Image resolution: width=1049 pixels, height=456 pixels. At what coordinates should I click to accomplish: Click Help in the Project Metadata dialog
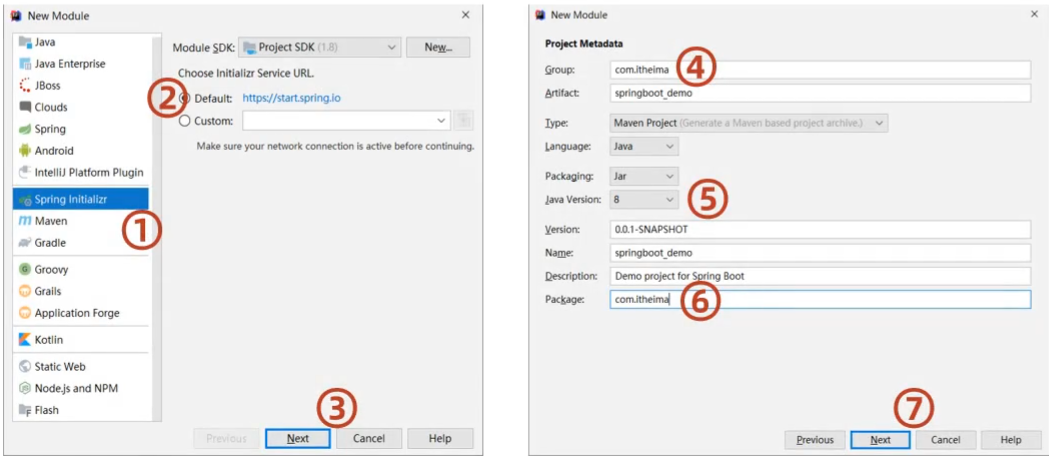coord(1011,440)
